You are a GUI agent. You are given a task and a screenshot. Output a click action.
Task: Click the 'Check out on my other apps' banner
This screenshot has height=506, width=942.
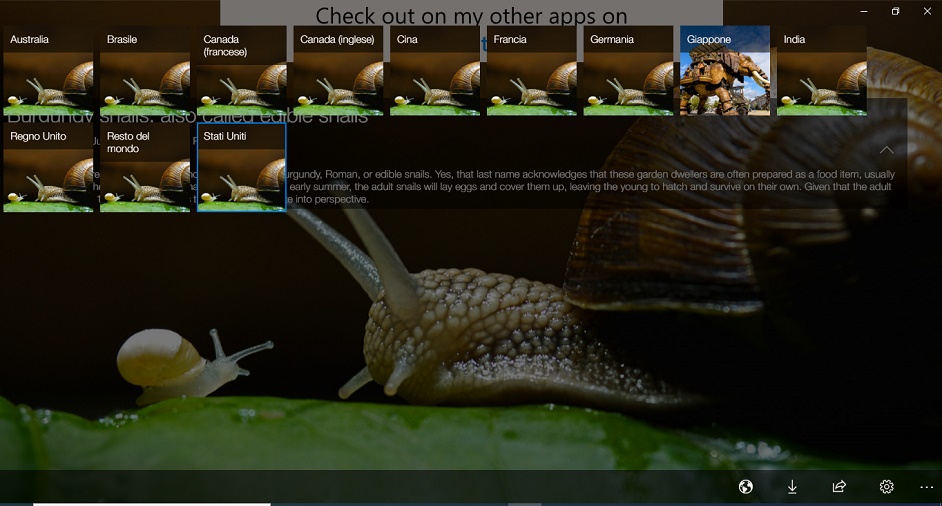(x=471, y=16)
